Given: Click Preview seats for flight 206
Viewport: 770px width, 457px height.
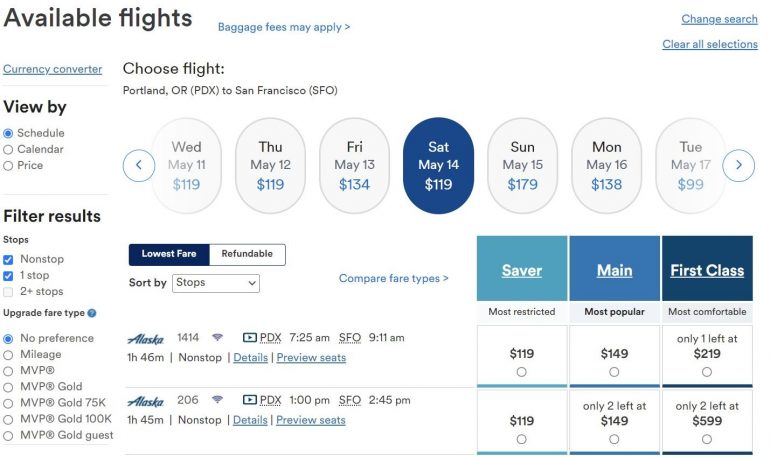Looking at the screenshot, I should point(311,420).
